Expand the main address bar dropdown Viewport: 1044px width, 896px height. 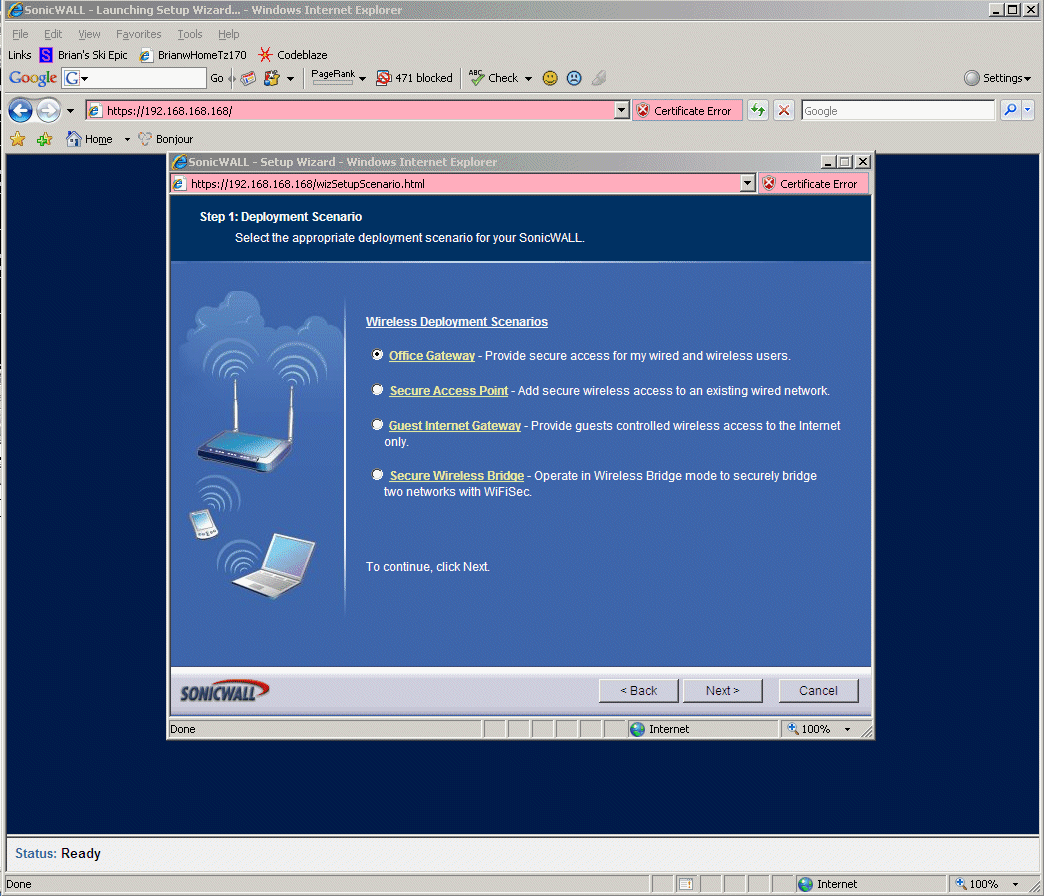(x=621, y=111)
